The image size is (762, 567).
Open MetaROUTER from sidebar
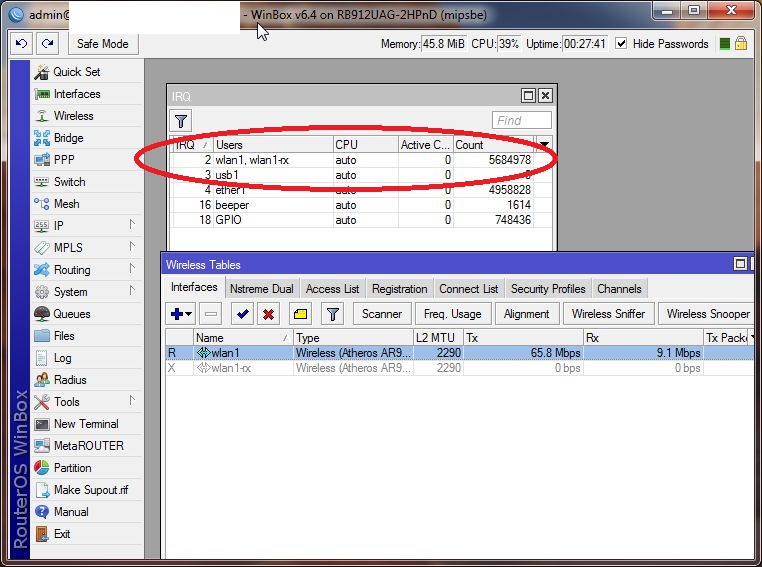(x=87, y=446)
